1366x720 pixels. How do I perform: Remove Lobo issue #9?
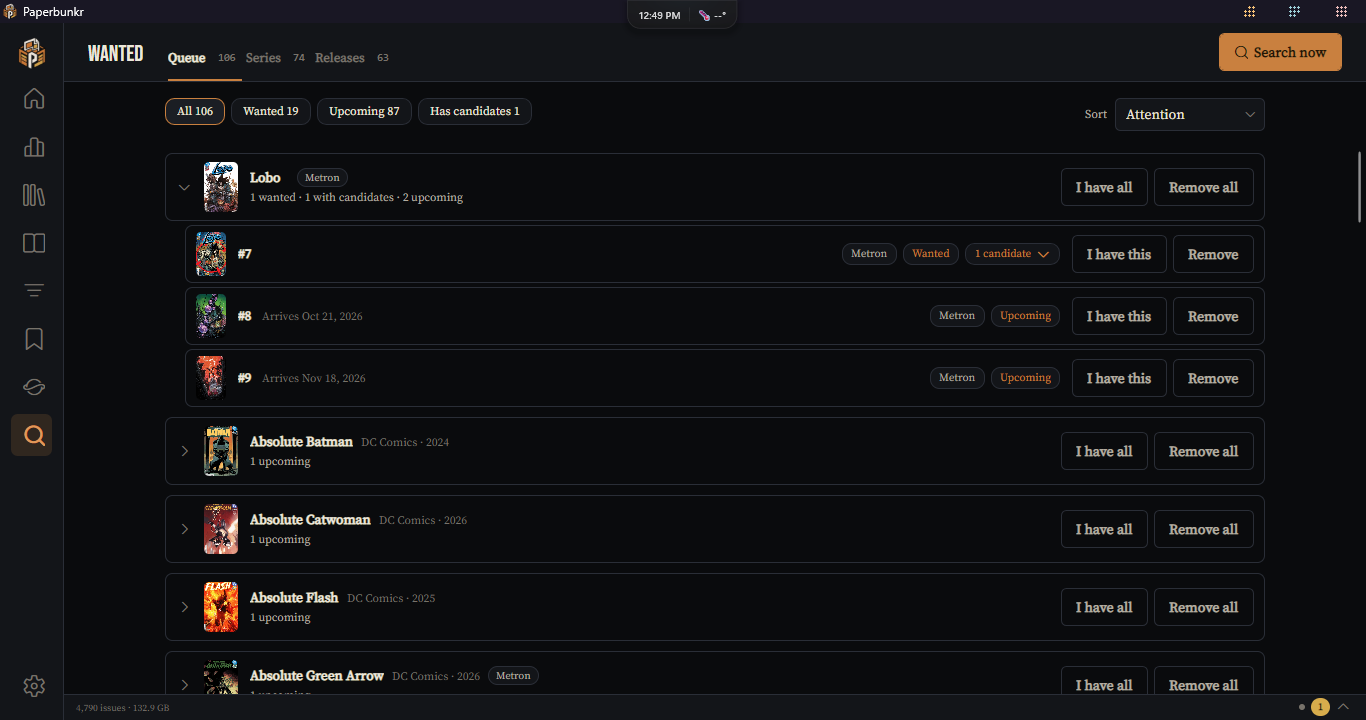1213,378
